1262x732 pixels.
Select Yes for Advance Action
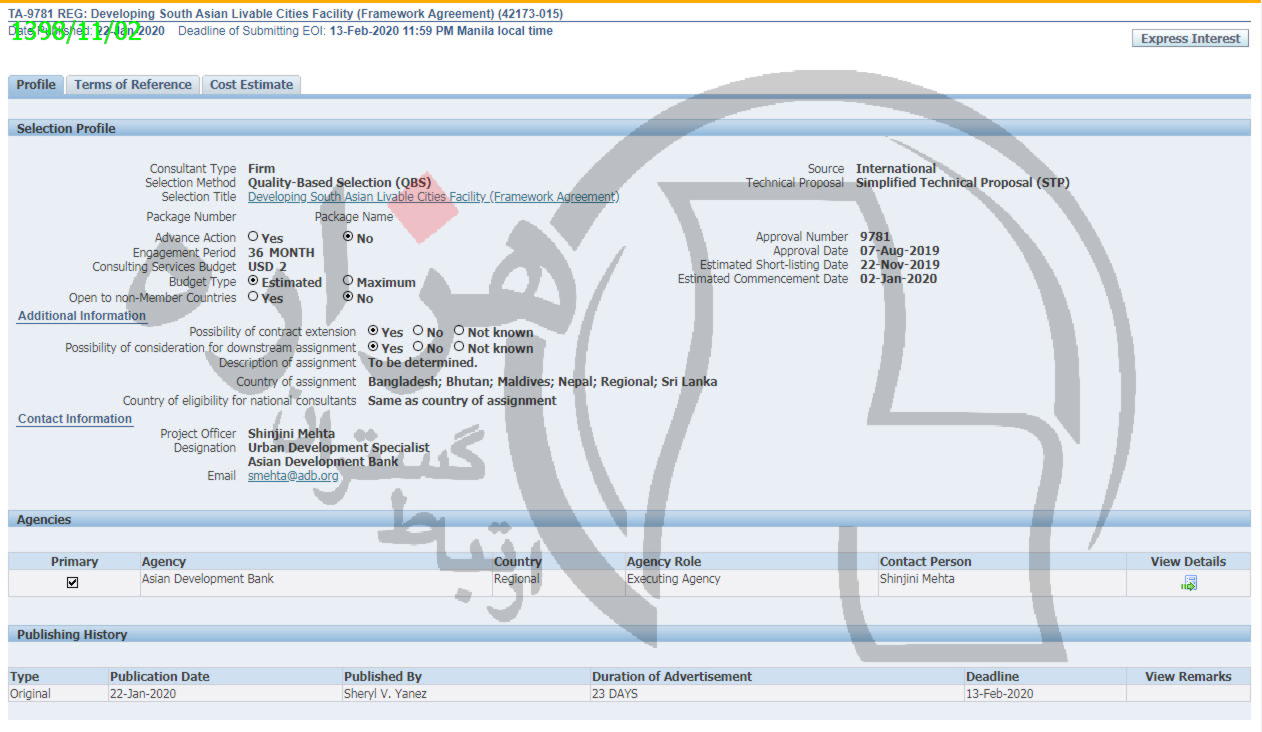coord(253,237)
